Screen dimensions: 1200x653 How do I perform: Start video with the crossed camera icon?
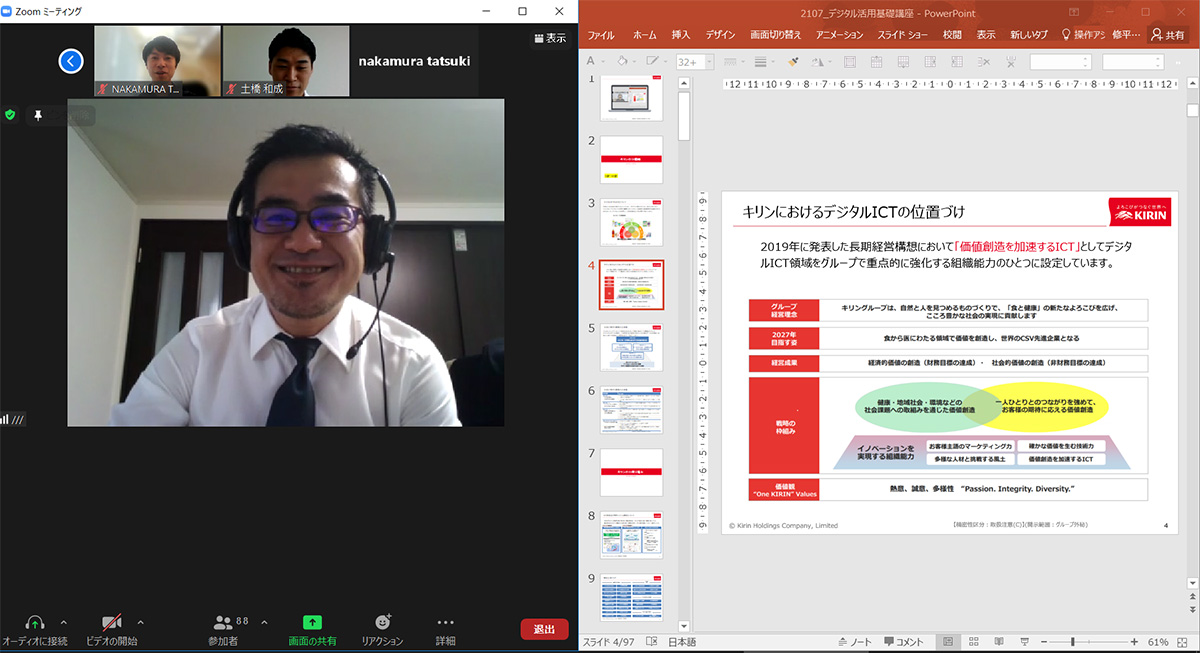pyautogui.click(x=112, y=622)
